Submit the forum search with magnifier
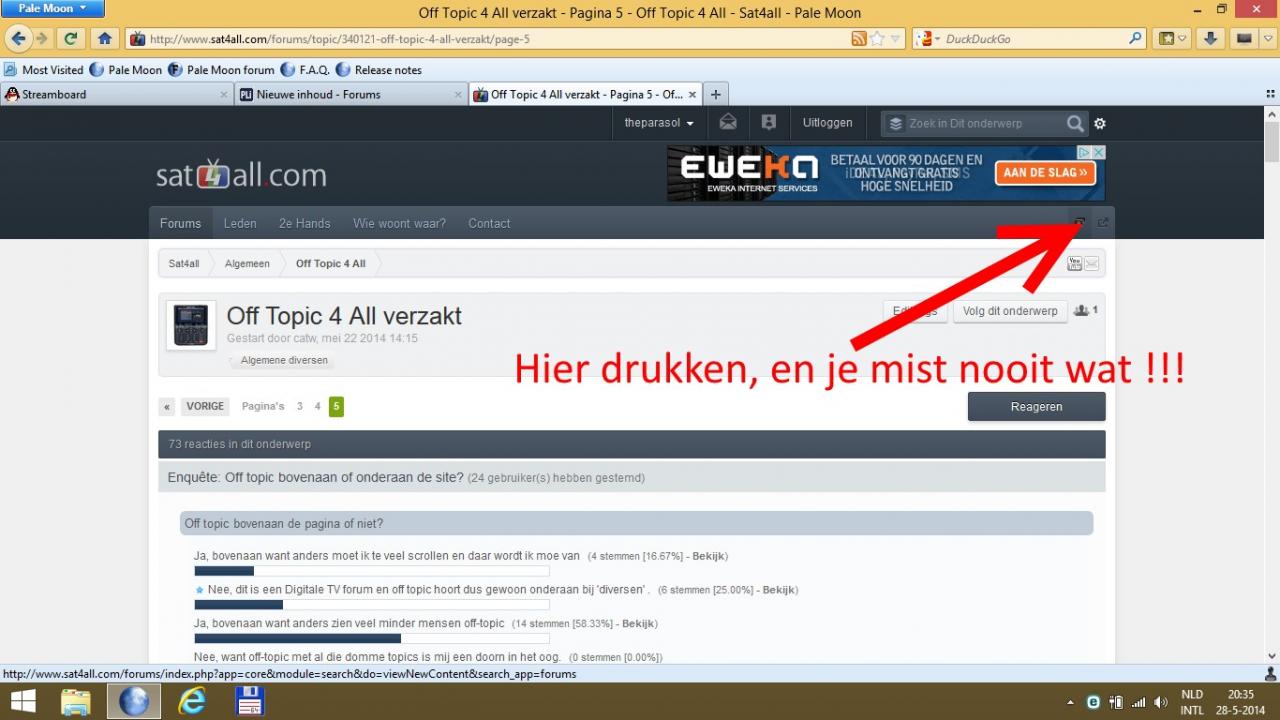Screen dimensions: 1280x720 pos(1075,124)
